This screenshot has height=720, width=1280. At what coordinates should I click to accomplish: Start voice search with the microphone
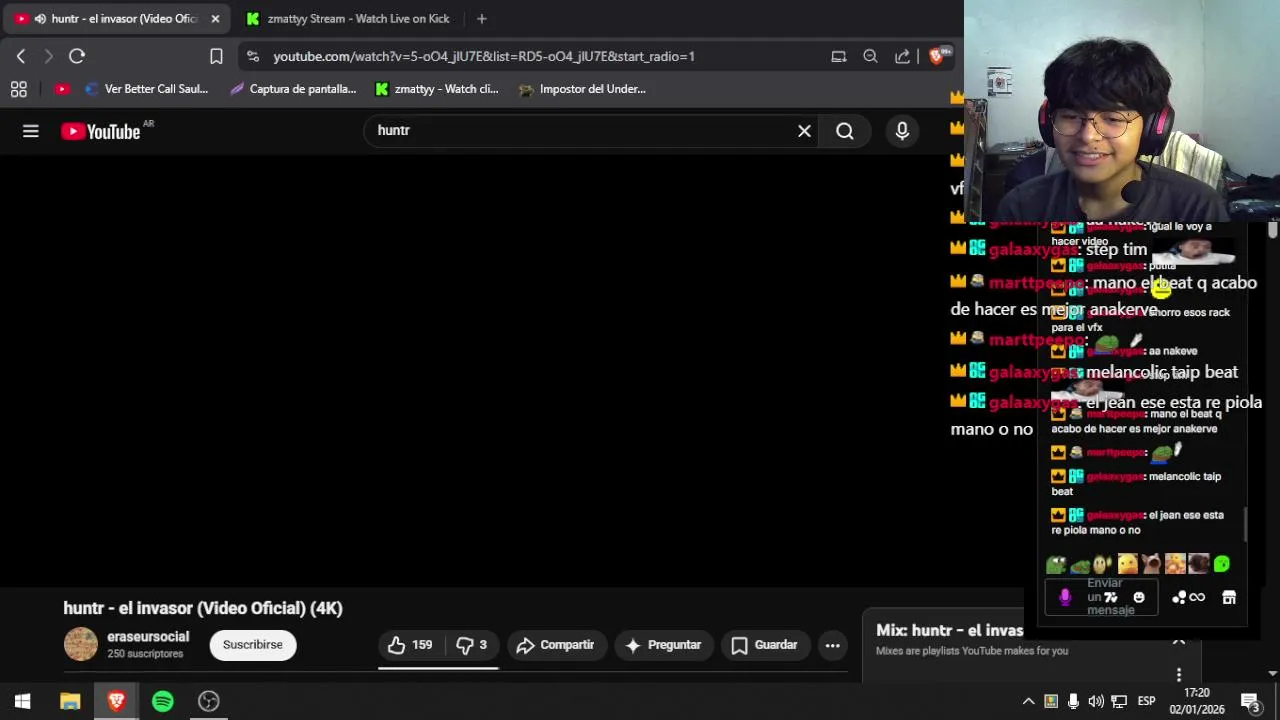pyautogui.click(x=902, y=131)
